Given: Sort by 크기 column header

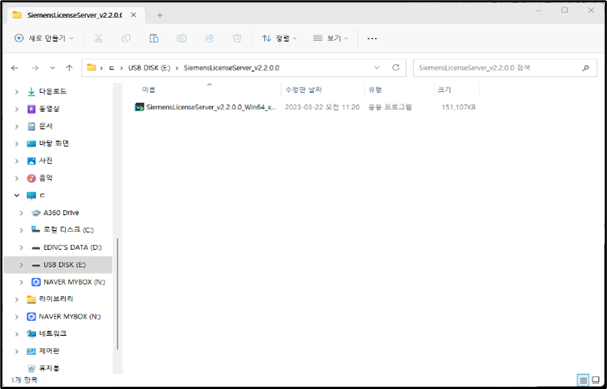Looking at the screenshot, I should coord(444,90).
